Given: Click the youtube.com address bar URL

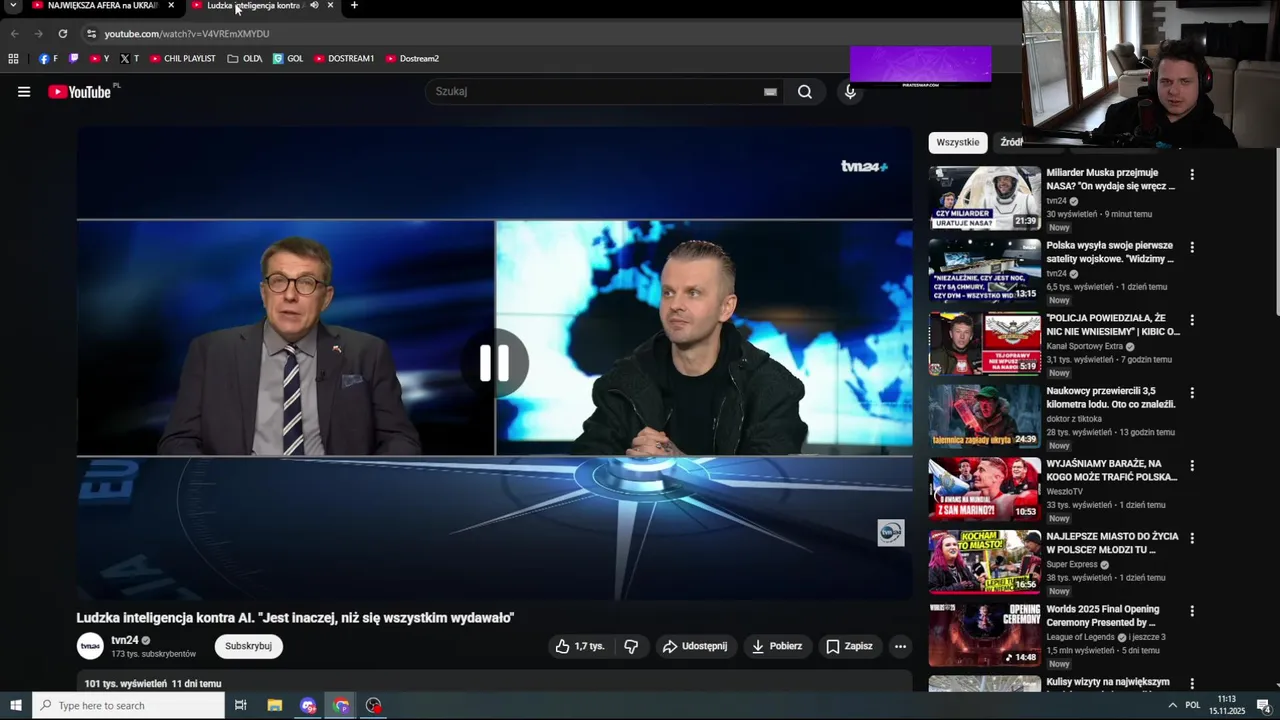Looking at the screenshot, I should tap(187, 34).
